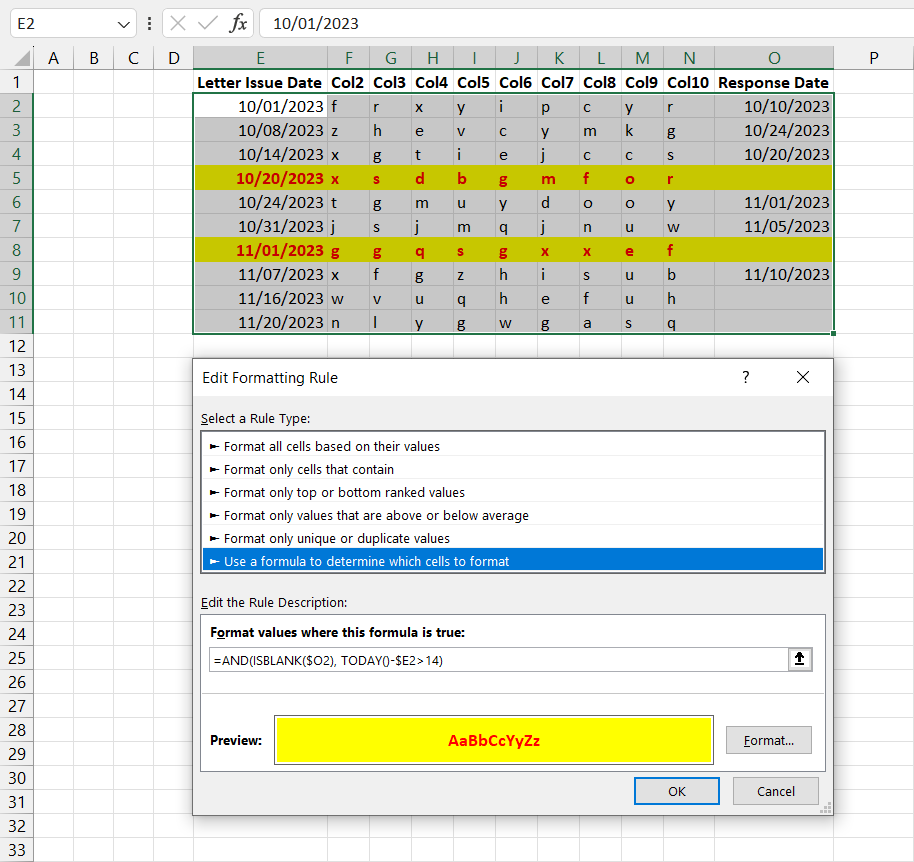Screen dimensions: 914x862
Task: Click the dialog Help question mark icon
Action: pos(745,377)
